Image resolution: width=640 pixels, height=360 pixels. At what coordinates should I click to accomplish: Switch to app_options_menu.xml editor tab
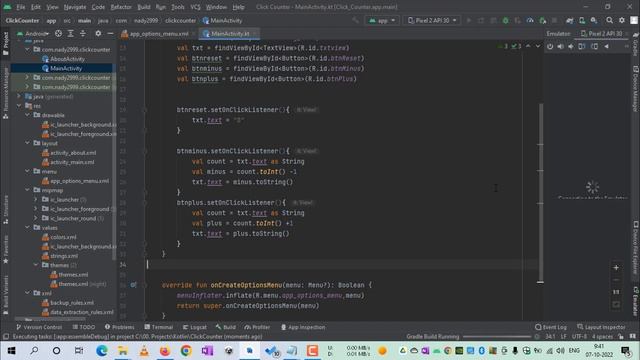click(155, 33)
